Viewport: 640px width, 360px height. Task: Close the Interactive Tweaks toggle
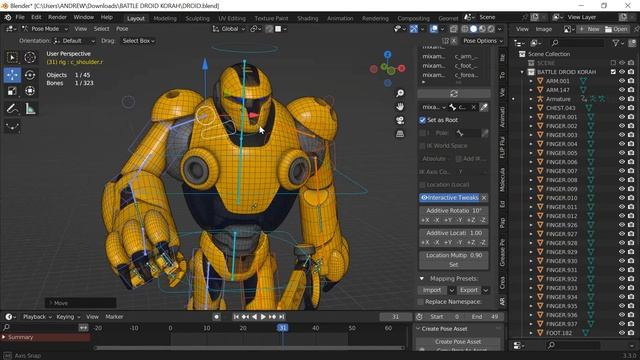(484, 198)
